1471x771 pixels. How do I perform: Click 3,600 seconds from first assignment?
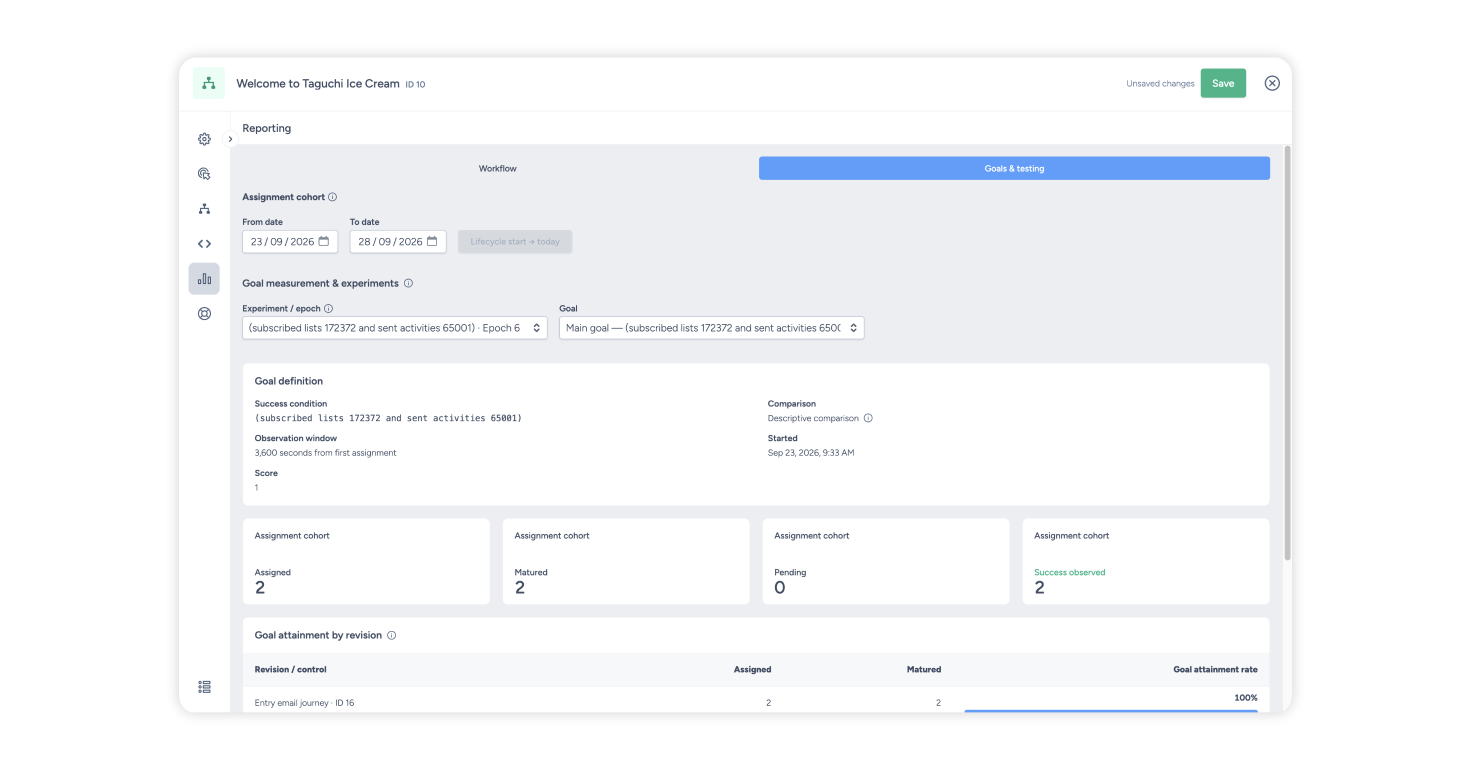click(x=326, y=453)
